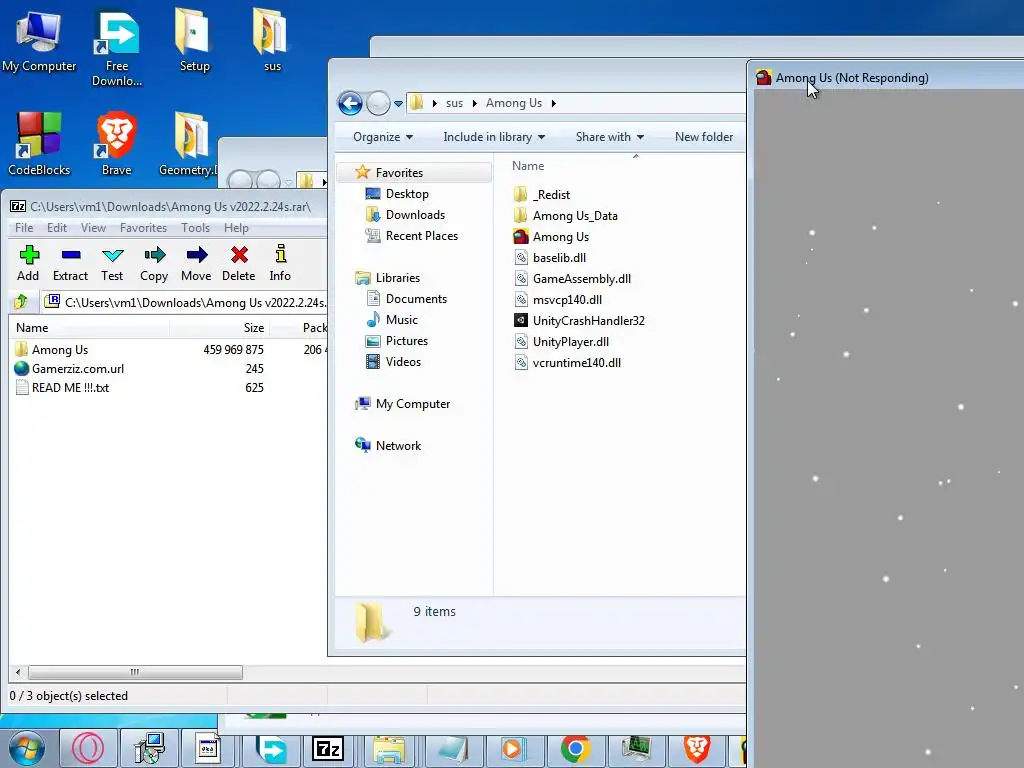Select the Free Download desktop shortcut
The height and width of the screenshot is (768, 1024).
(117, 47)
